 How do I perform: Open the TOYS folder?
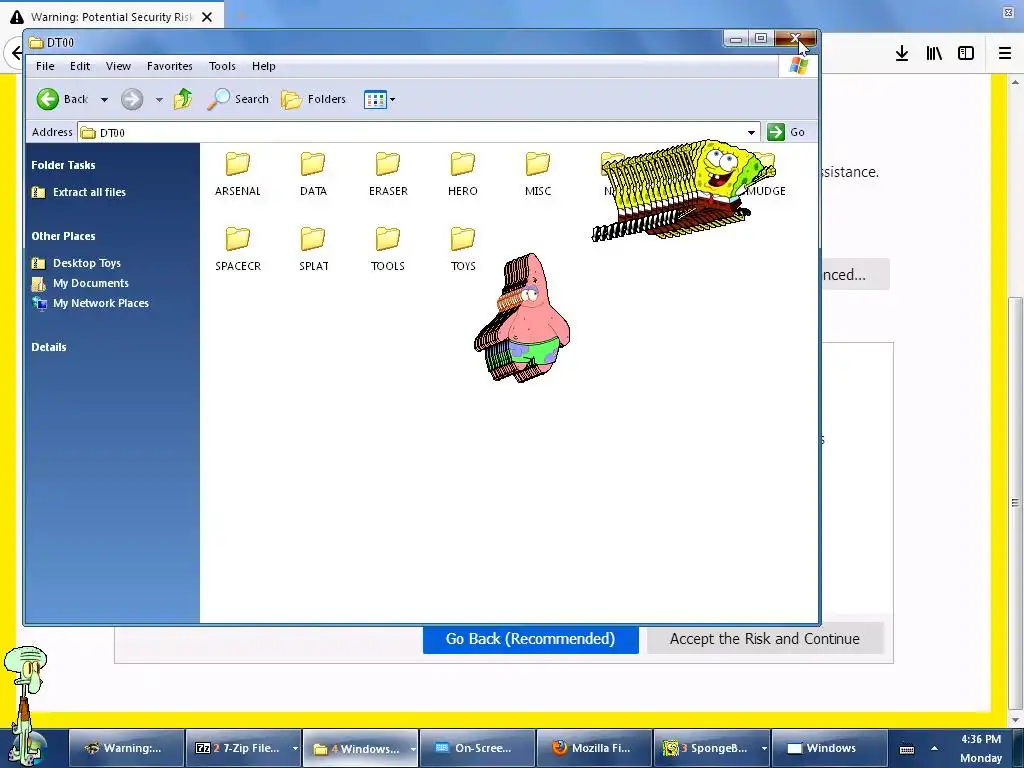(x=462, y=249)
